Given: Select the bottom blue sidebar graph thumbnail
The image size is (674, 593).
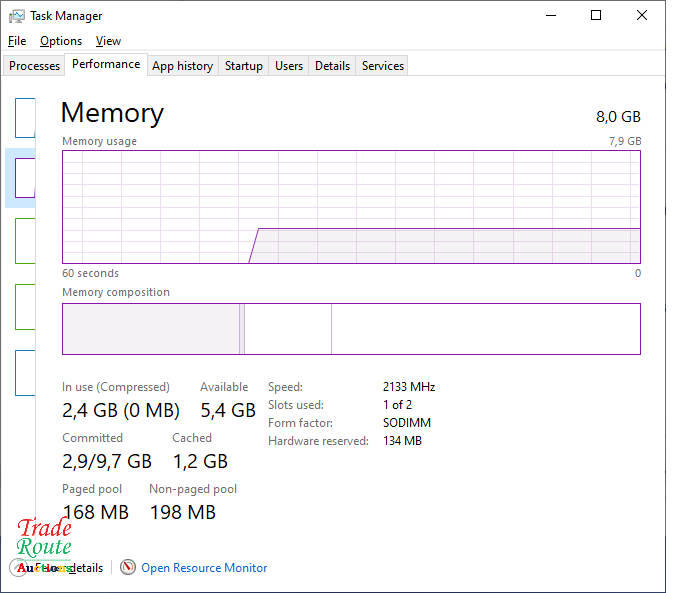Looking at the screenshot, I should 25,372.
